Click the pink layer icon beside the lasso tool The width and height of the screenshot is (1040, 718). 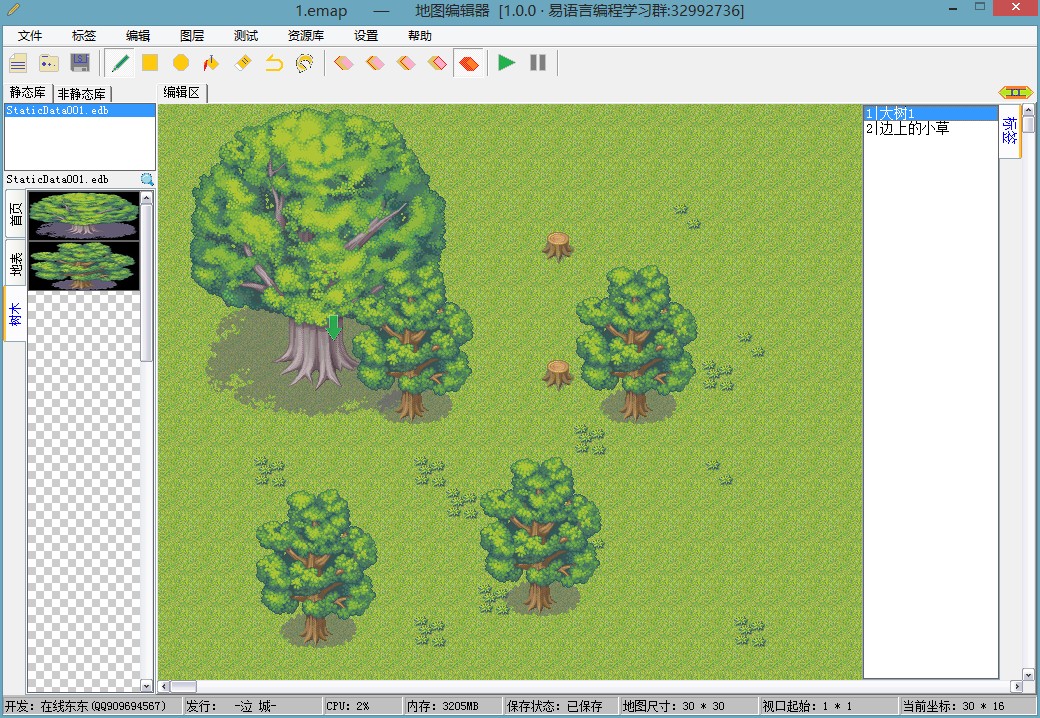[344, 63]
